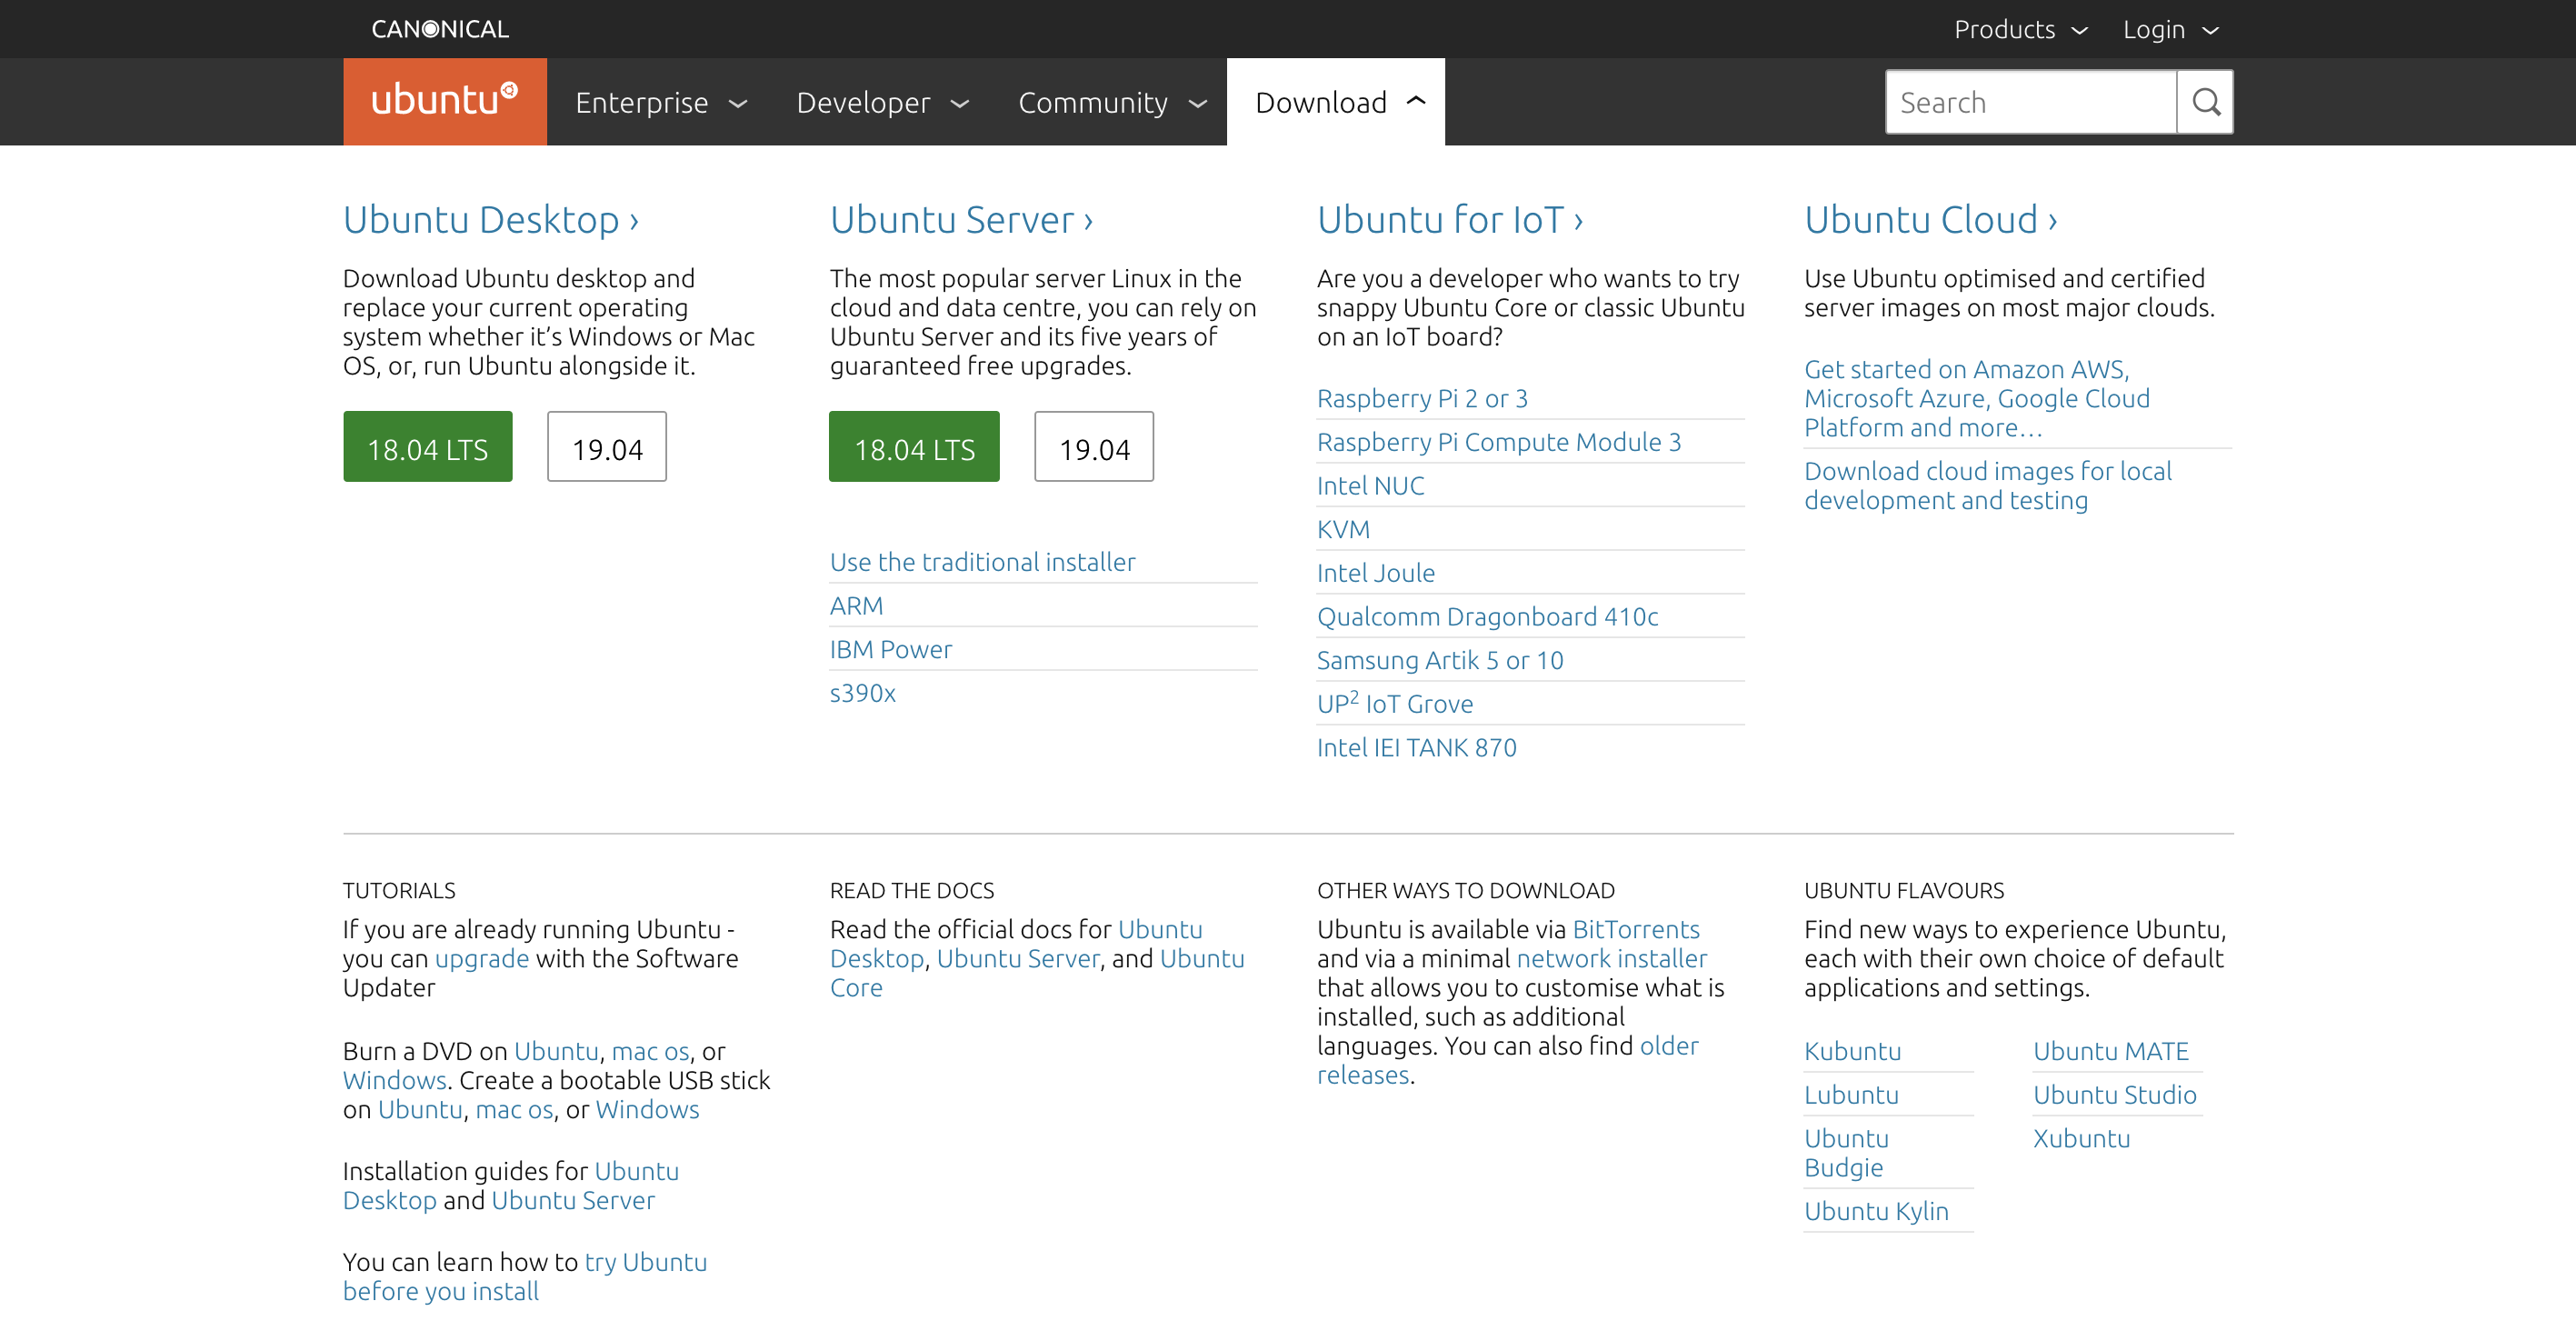Viewport: 2576px width, 1331px height.
Task: Open the Ubuntu MATE flavour link
Action: 2110,1051
